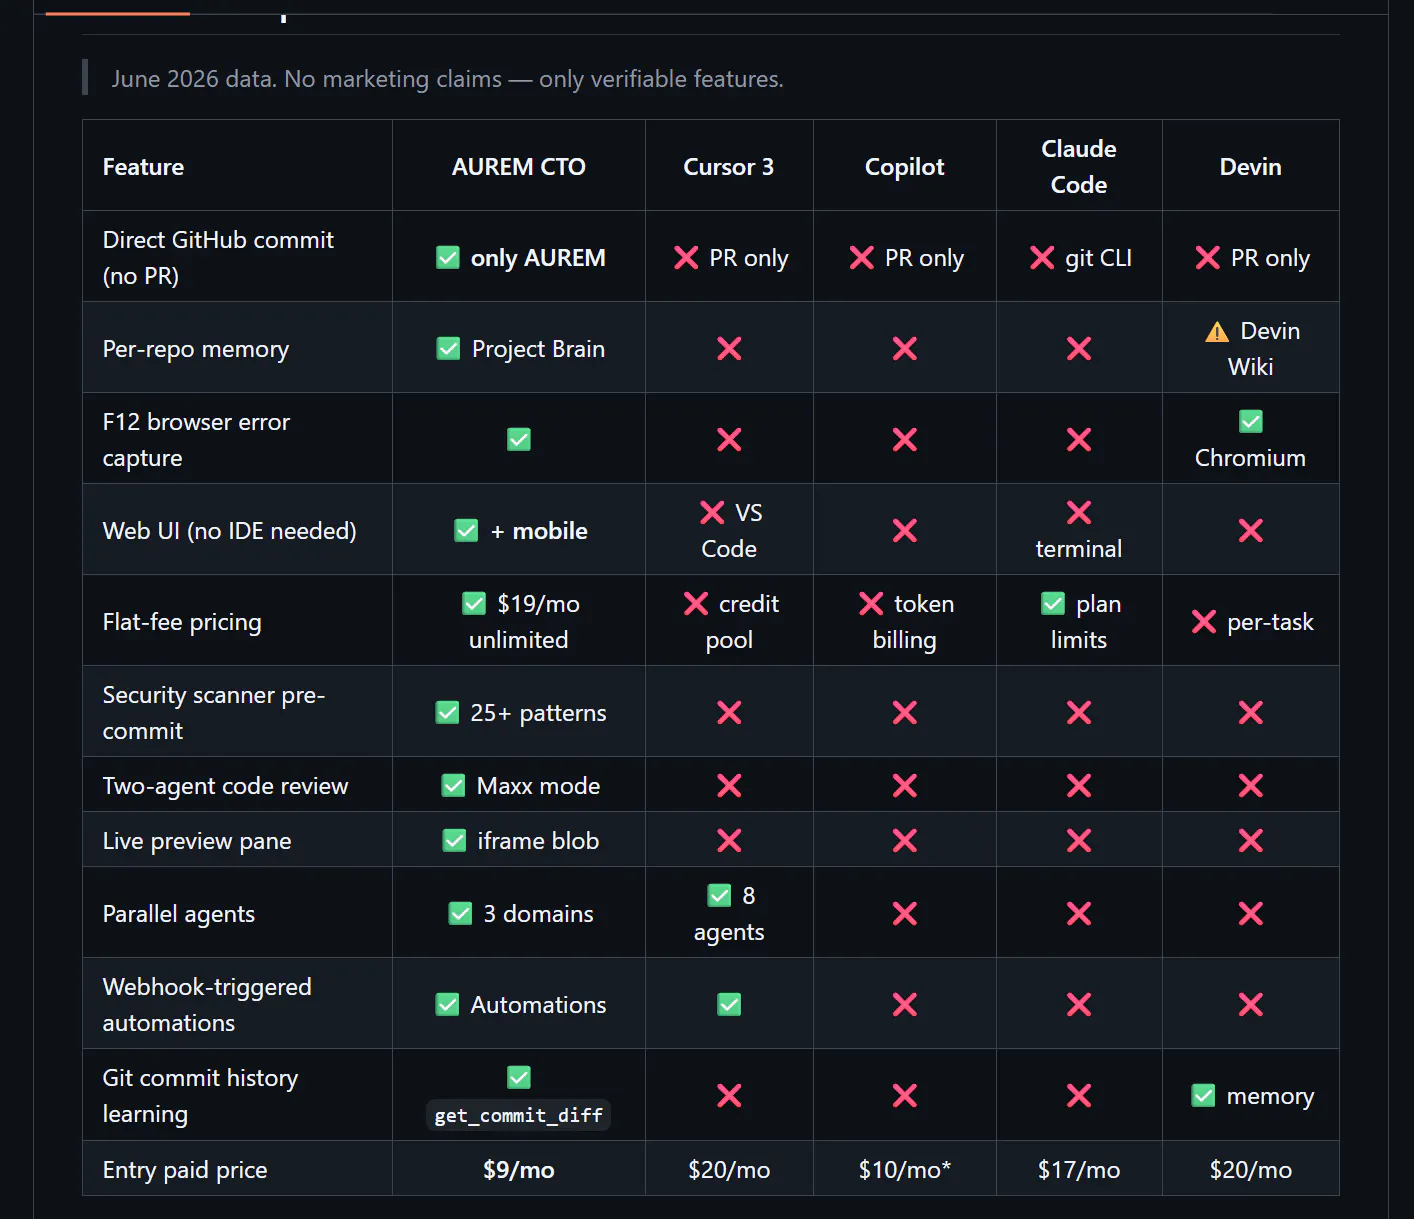Click the "Direct GitHub commit (no PR)" feature label
Screen dimensions: 1414x1219
pyautogui.click(x=218, y=258)
